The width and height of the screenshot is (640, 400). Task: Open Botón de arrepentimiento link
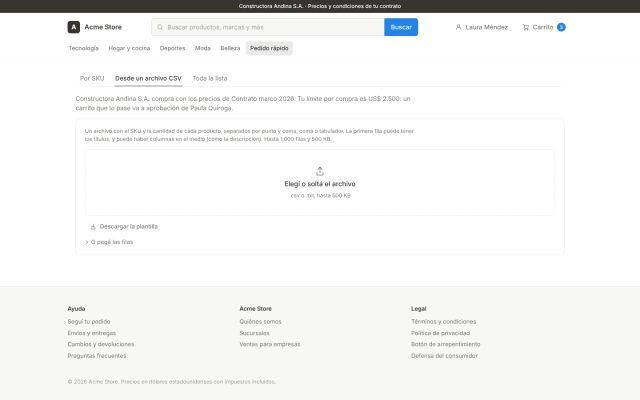coord(445,344)
